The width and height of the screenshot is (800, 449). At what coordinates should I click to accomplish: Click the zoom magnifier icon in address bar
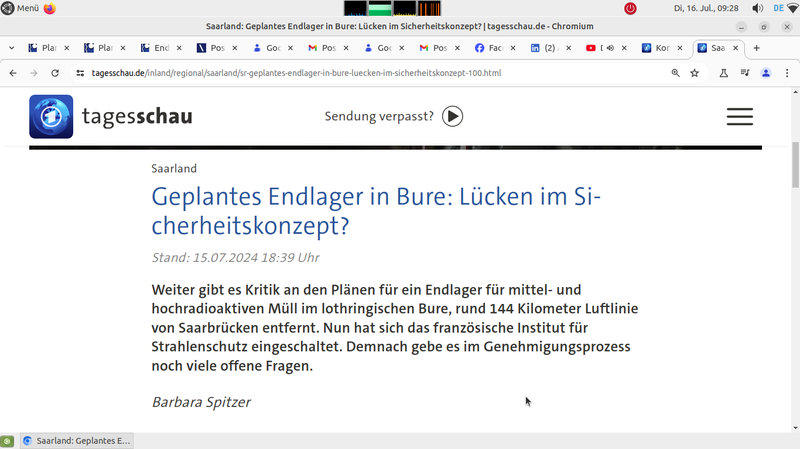676,73
